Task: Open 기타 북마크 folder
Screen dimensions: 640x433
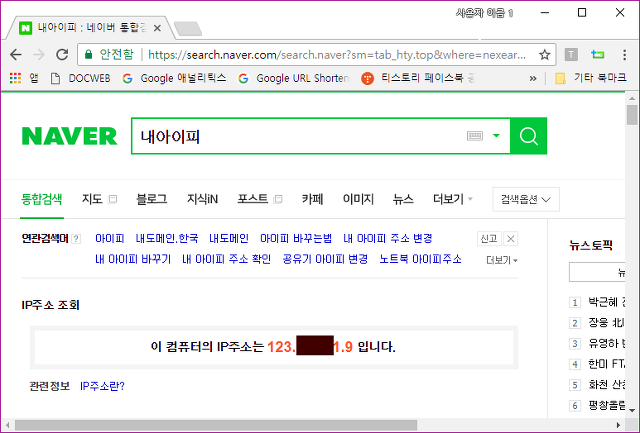Action: (x=591, y=78)
